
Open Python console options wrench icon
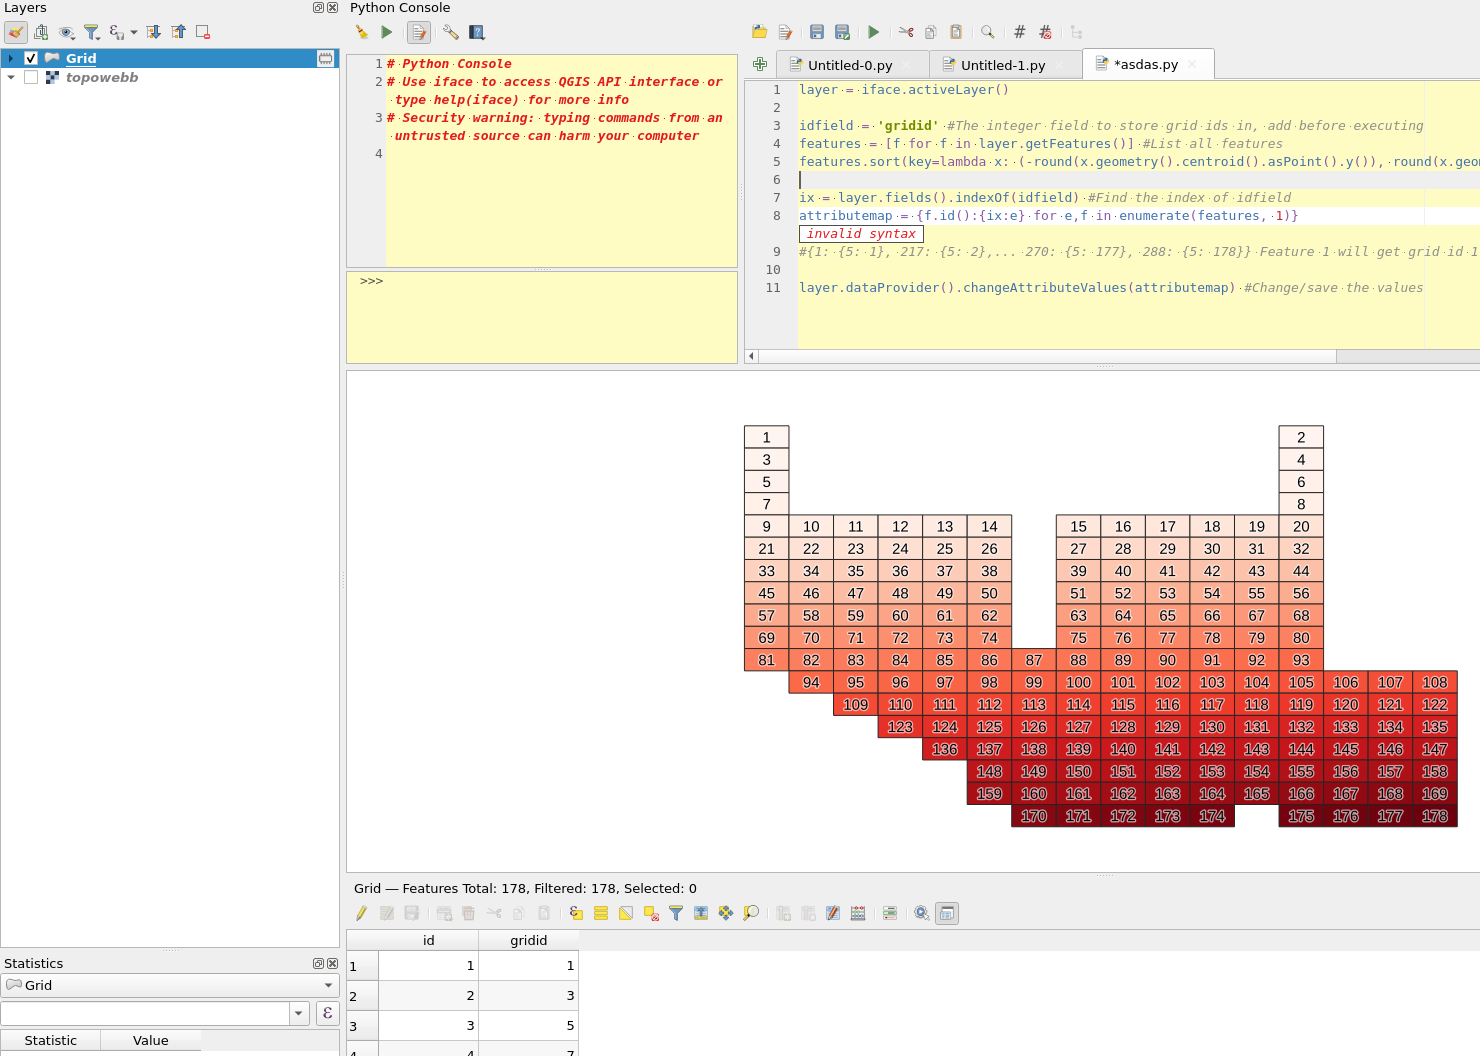pyautogui.click(x=451, y=32)
